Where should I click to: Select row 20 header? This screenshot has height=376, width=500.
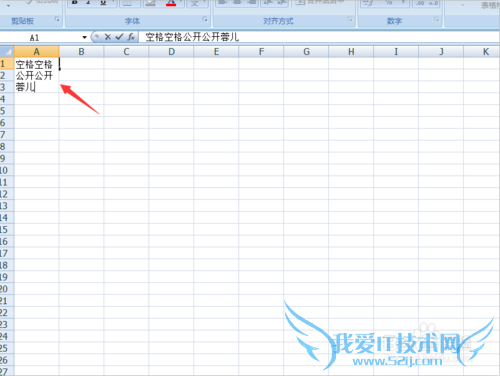tap(7, 289)
